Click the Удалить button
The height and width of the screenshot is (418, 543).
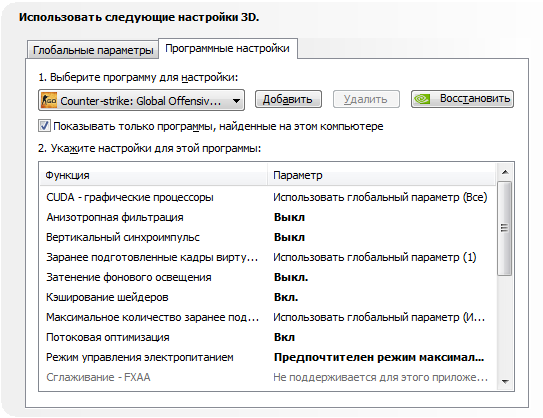pos(366,99)
